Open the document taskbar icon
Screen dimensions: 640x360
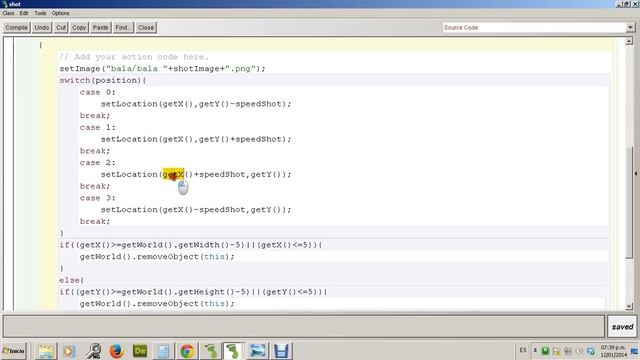[163, 351]
